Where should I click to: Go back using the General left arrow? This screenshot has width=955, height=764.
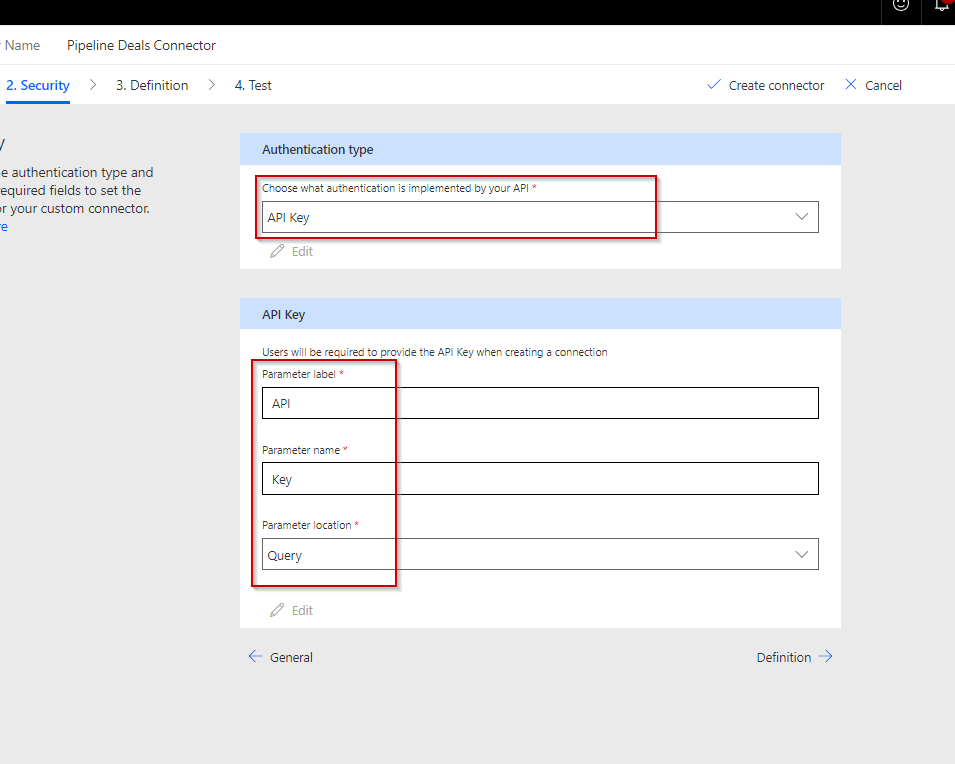click(256, 657)
